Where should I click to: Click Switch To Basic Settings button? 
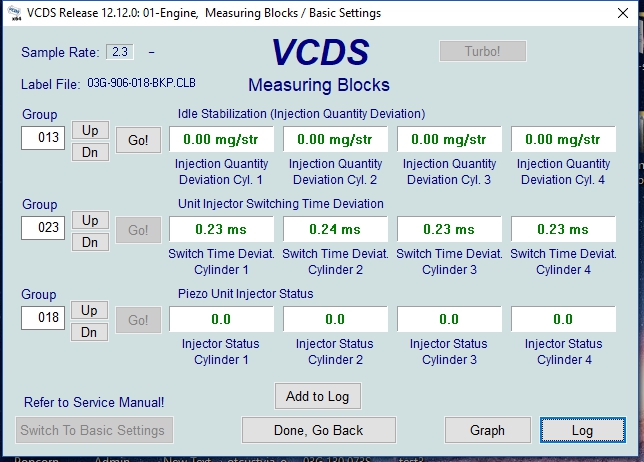click(x=93, y=430)
